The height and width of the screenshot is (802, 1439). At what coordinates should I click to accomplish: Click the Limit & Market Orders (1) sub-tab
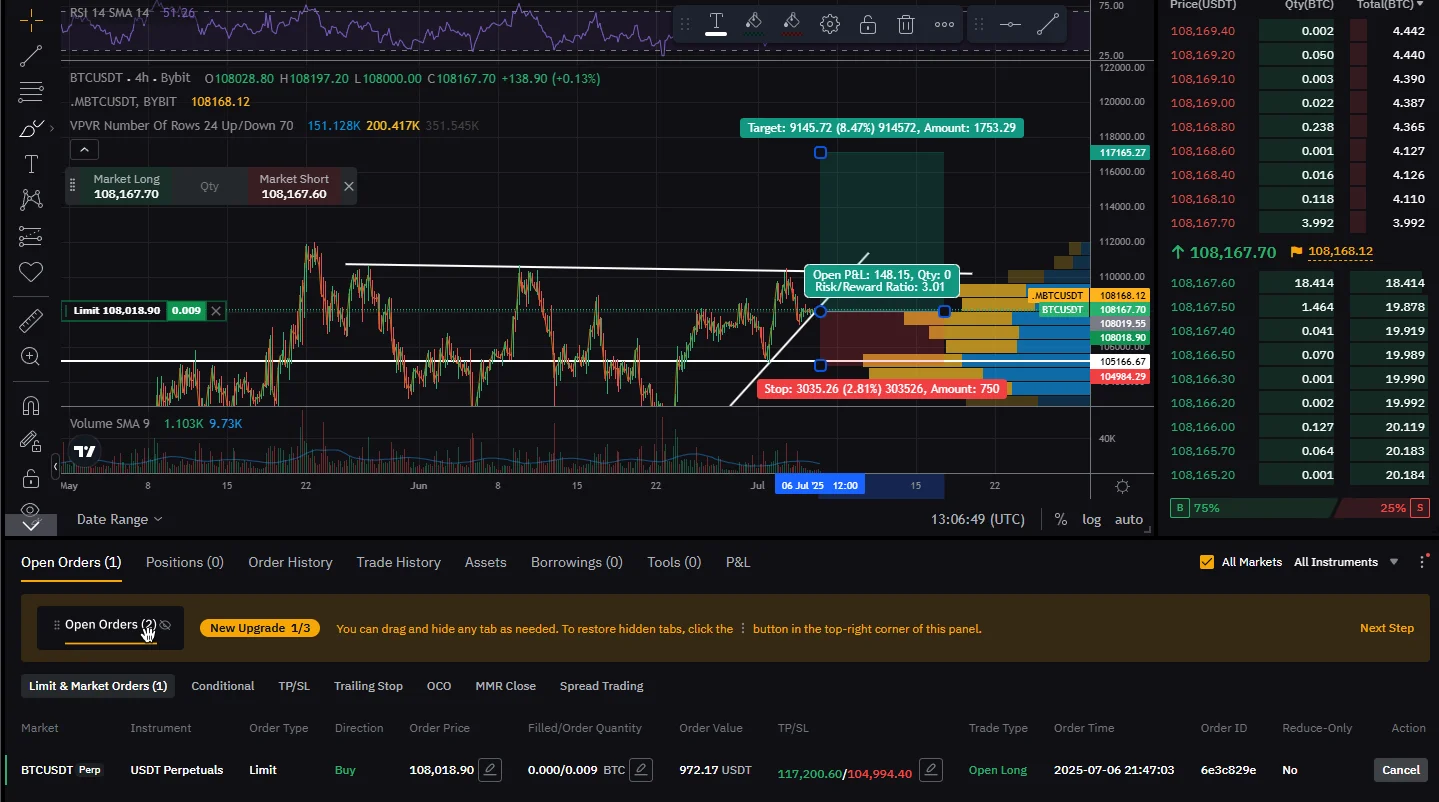click(x=98, y=686)
